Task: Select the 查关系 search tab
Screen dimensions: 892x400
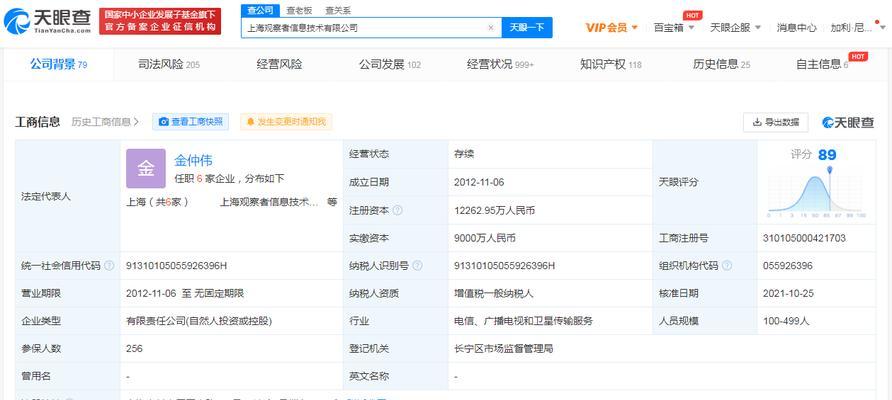Action: point(338,10)
